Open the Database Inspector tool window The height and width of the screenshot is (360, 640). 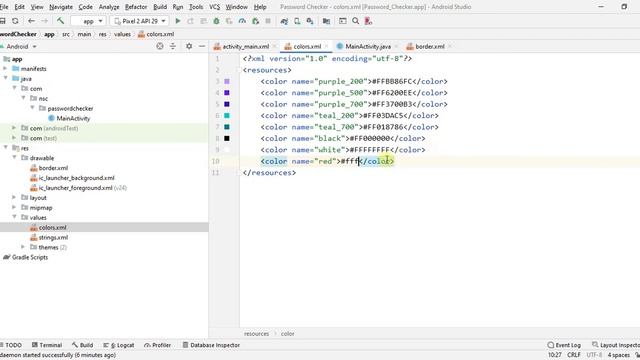coord(211,345)
